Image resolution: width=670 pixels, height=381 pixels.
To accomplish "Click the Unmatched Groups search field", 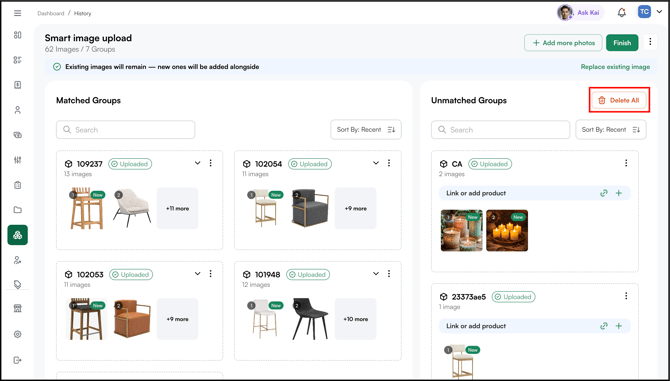I will coord(500,129).
